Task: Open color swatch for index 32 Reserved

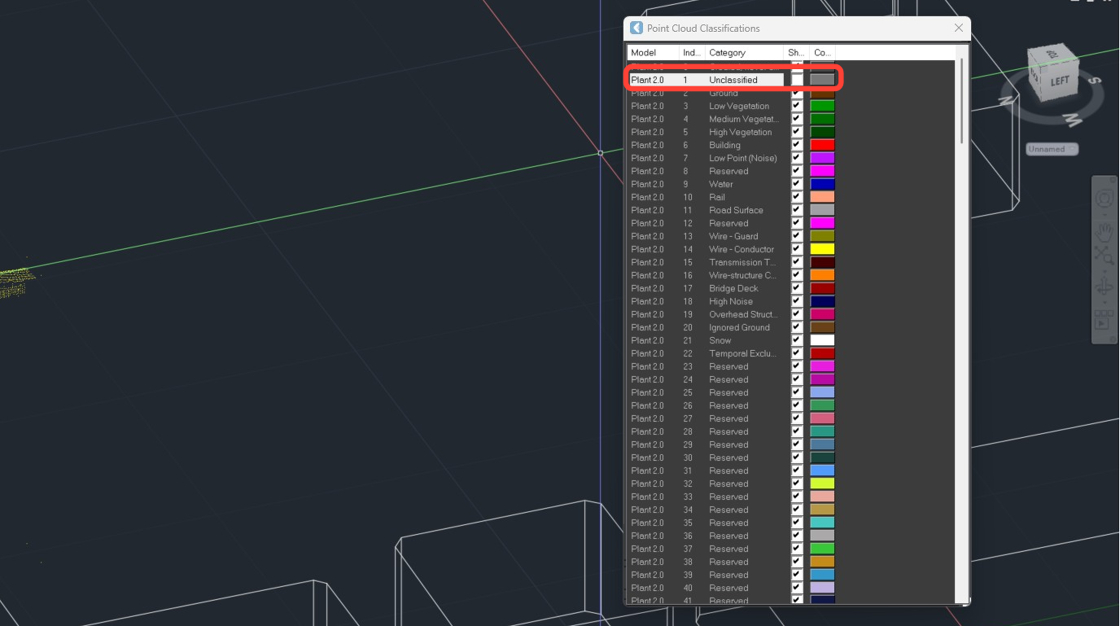Action: (x=822, y=483)
